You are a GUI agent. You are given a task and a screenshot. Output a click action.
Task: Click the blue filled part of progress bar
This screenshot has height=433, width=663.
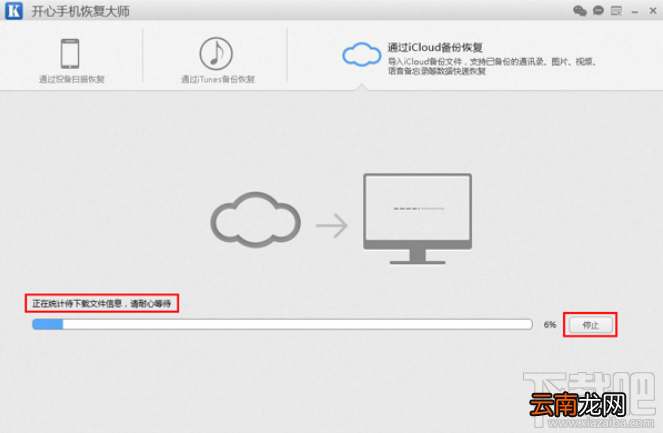[48, 324]
